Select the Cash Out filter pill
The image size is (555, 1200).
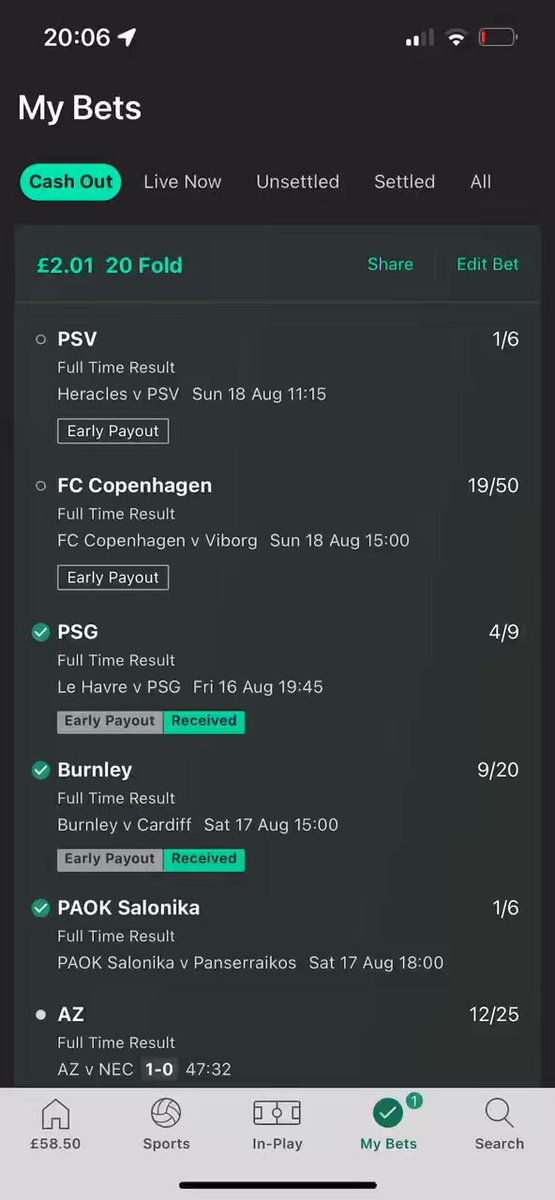71,182
